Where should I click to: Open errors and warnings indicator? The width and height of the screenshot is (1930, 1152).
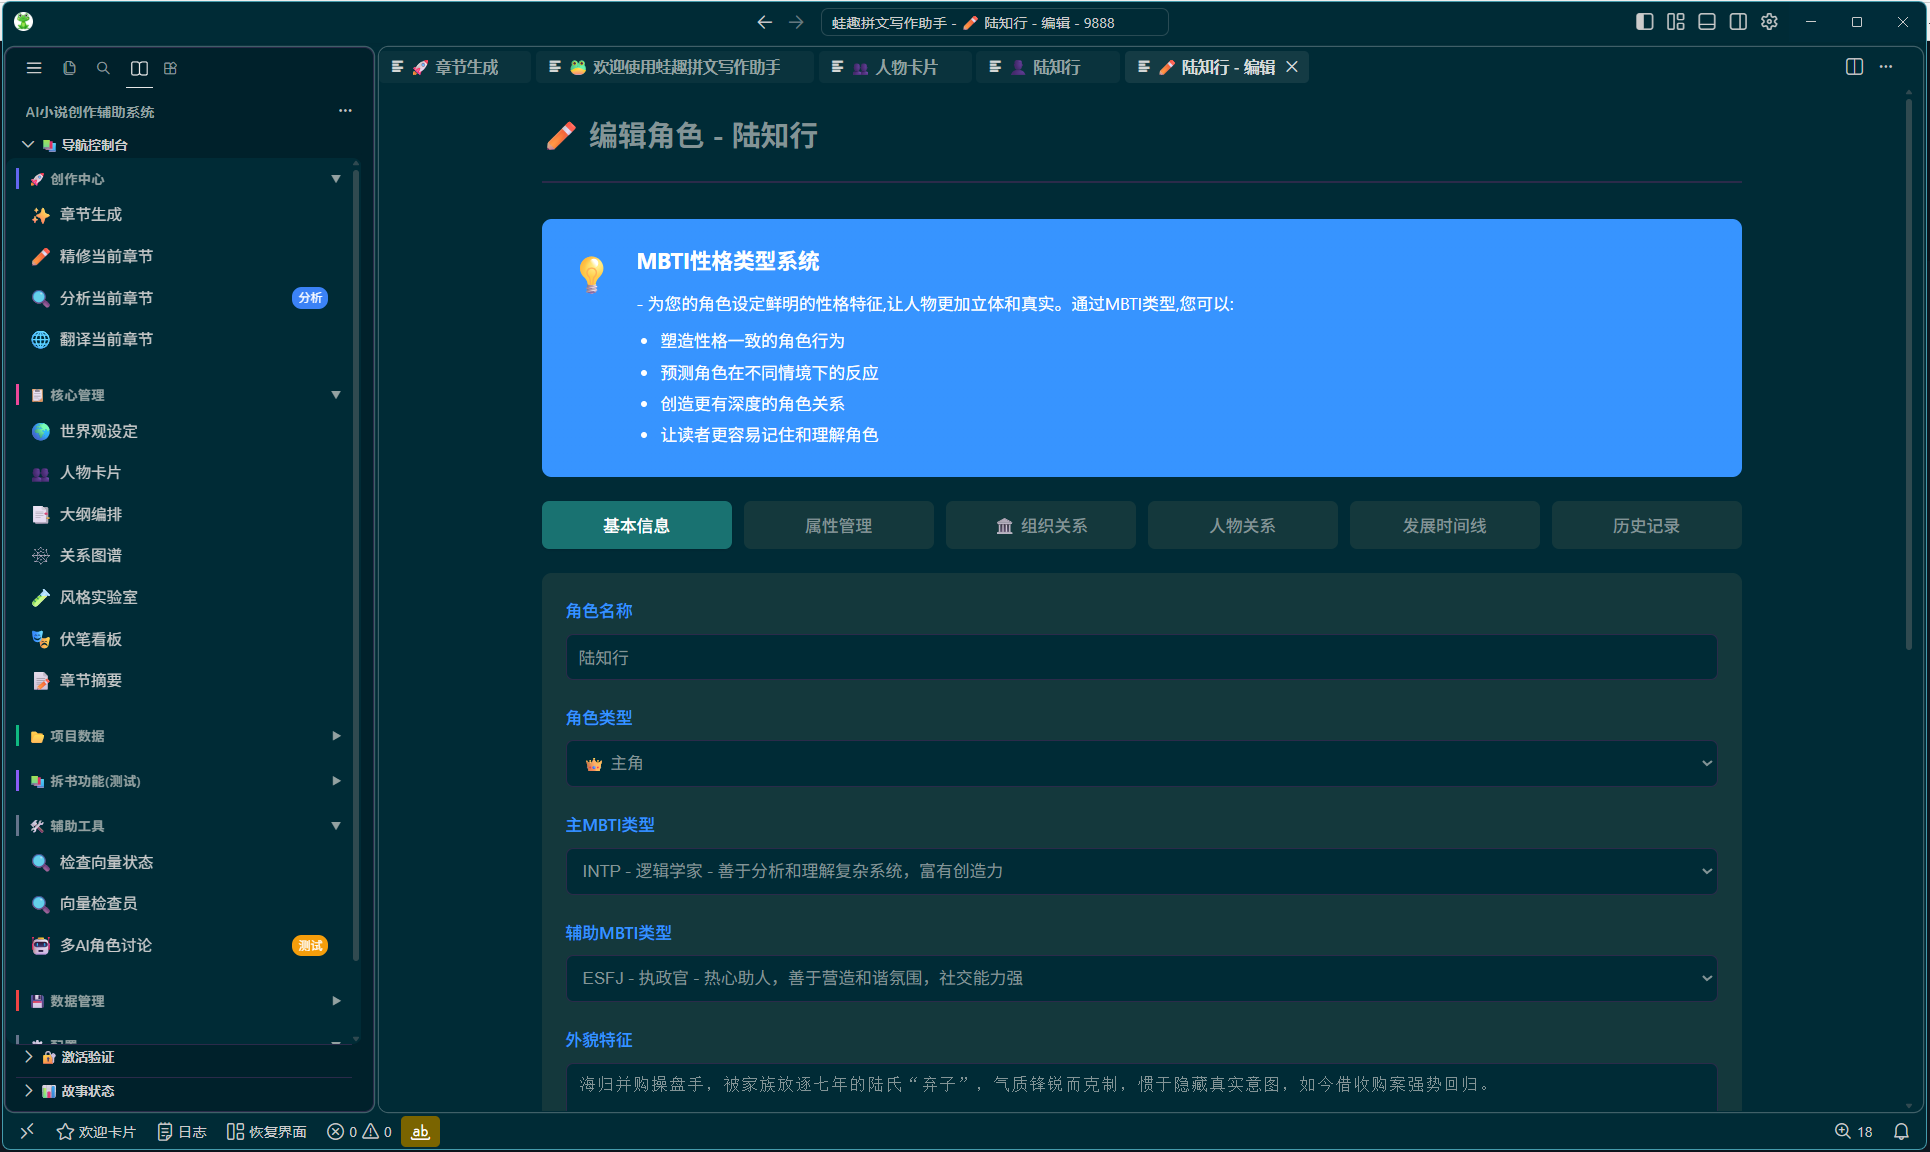coord(359,1131)
